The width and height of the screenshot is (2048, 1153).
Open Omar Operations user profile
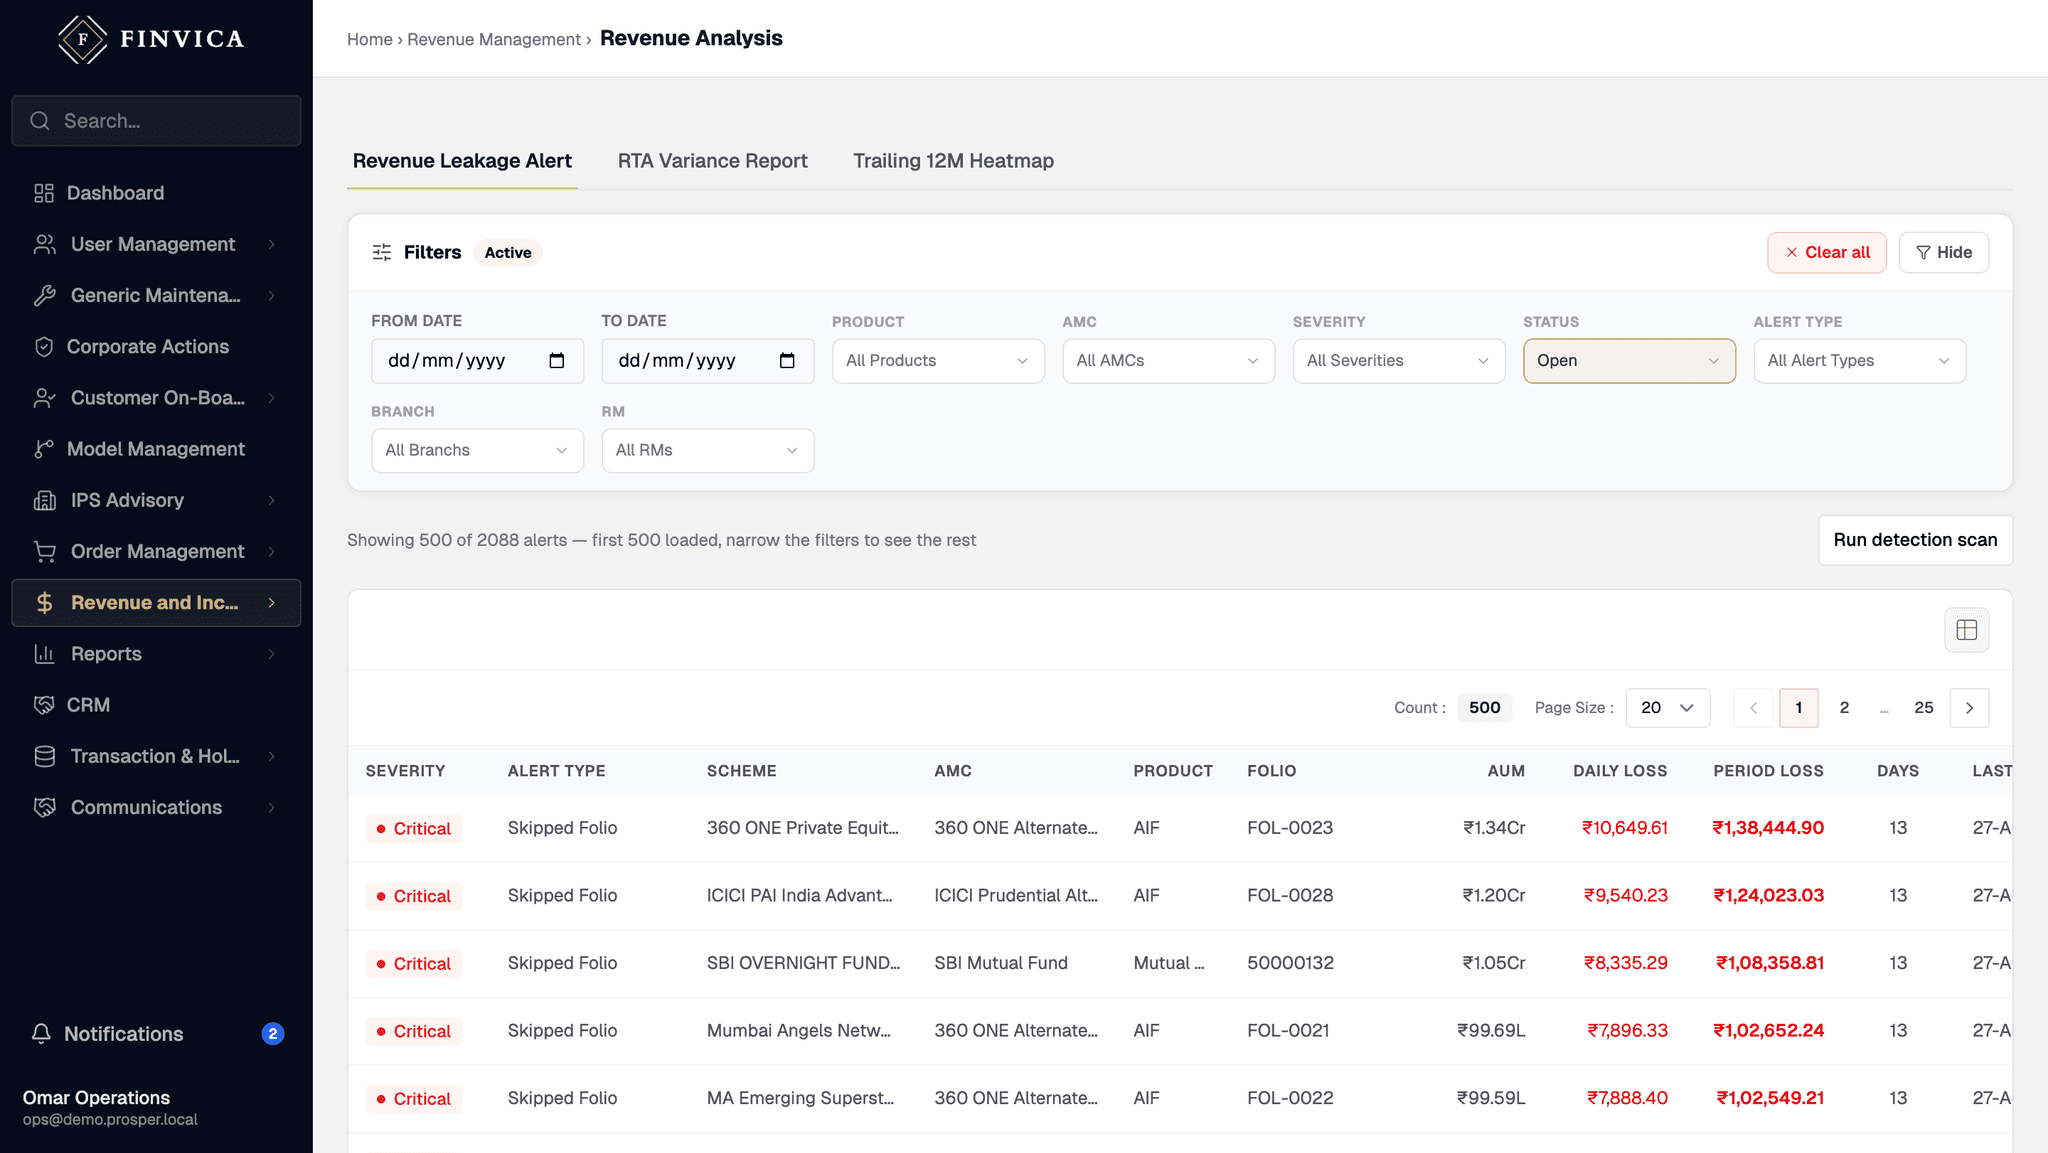[110, 1108]
